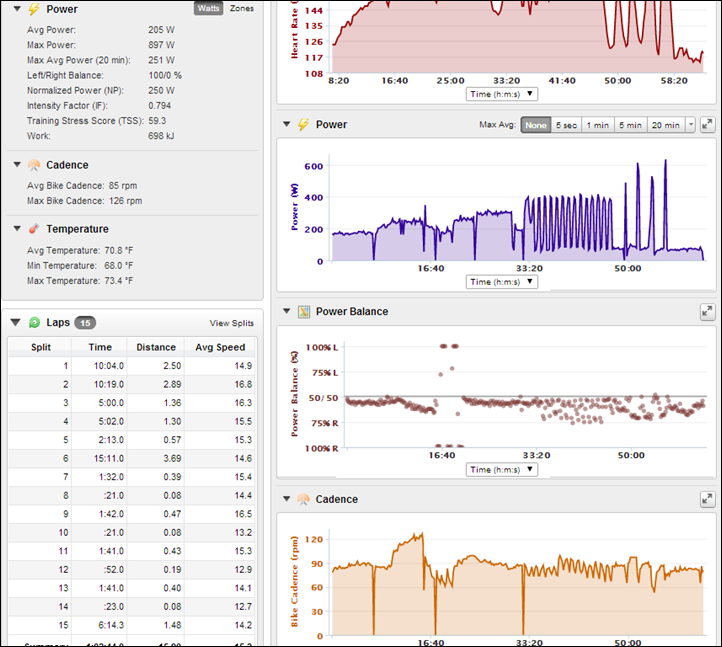The image size is (722, 647).
Task: Select None for Max Avg power
Action: click(536, 125)
